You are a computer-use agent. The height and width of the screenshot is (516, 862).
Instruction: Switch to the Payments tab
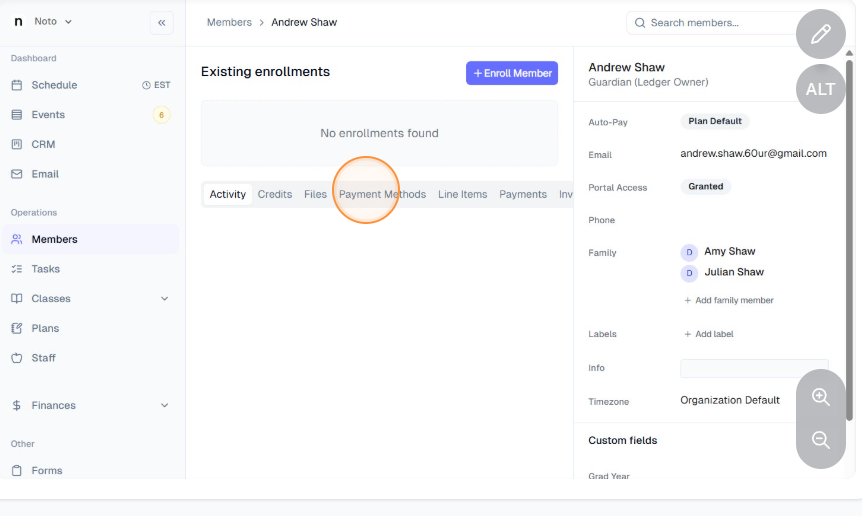click(x=523, y=195)
